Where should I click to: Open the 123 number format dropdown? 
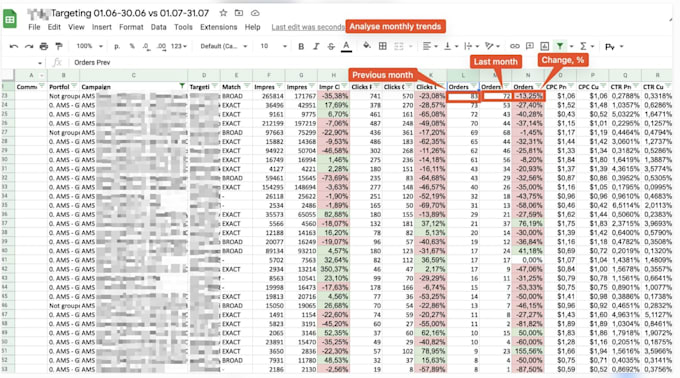pyautogui.click(x=179, y=46)
